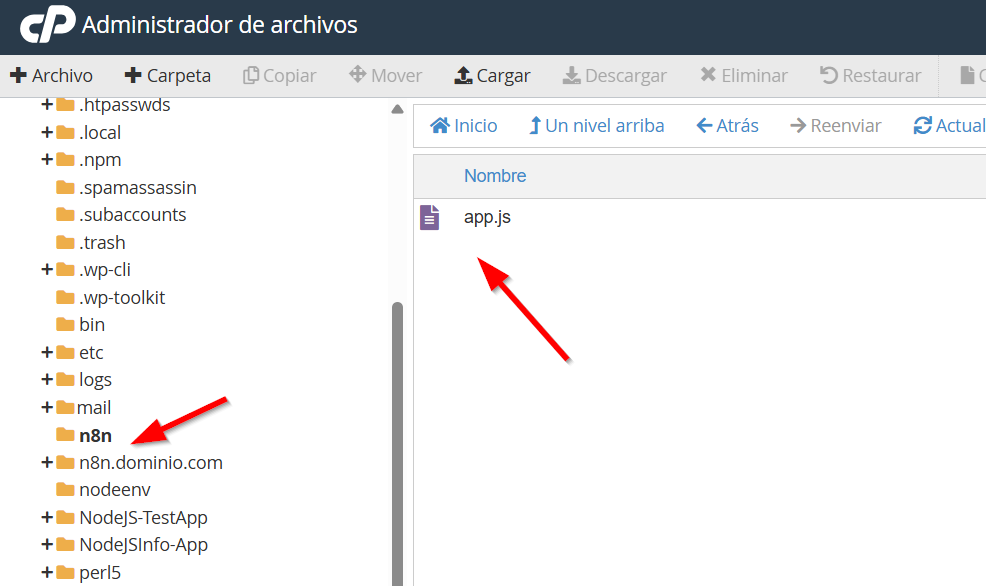Click the Copiar toolbar button
Image resolution: width=986 pixels, height=586 pixels.
(279, 76)
